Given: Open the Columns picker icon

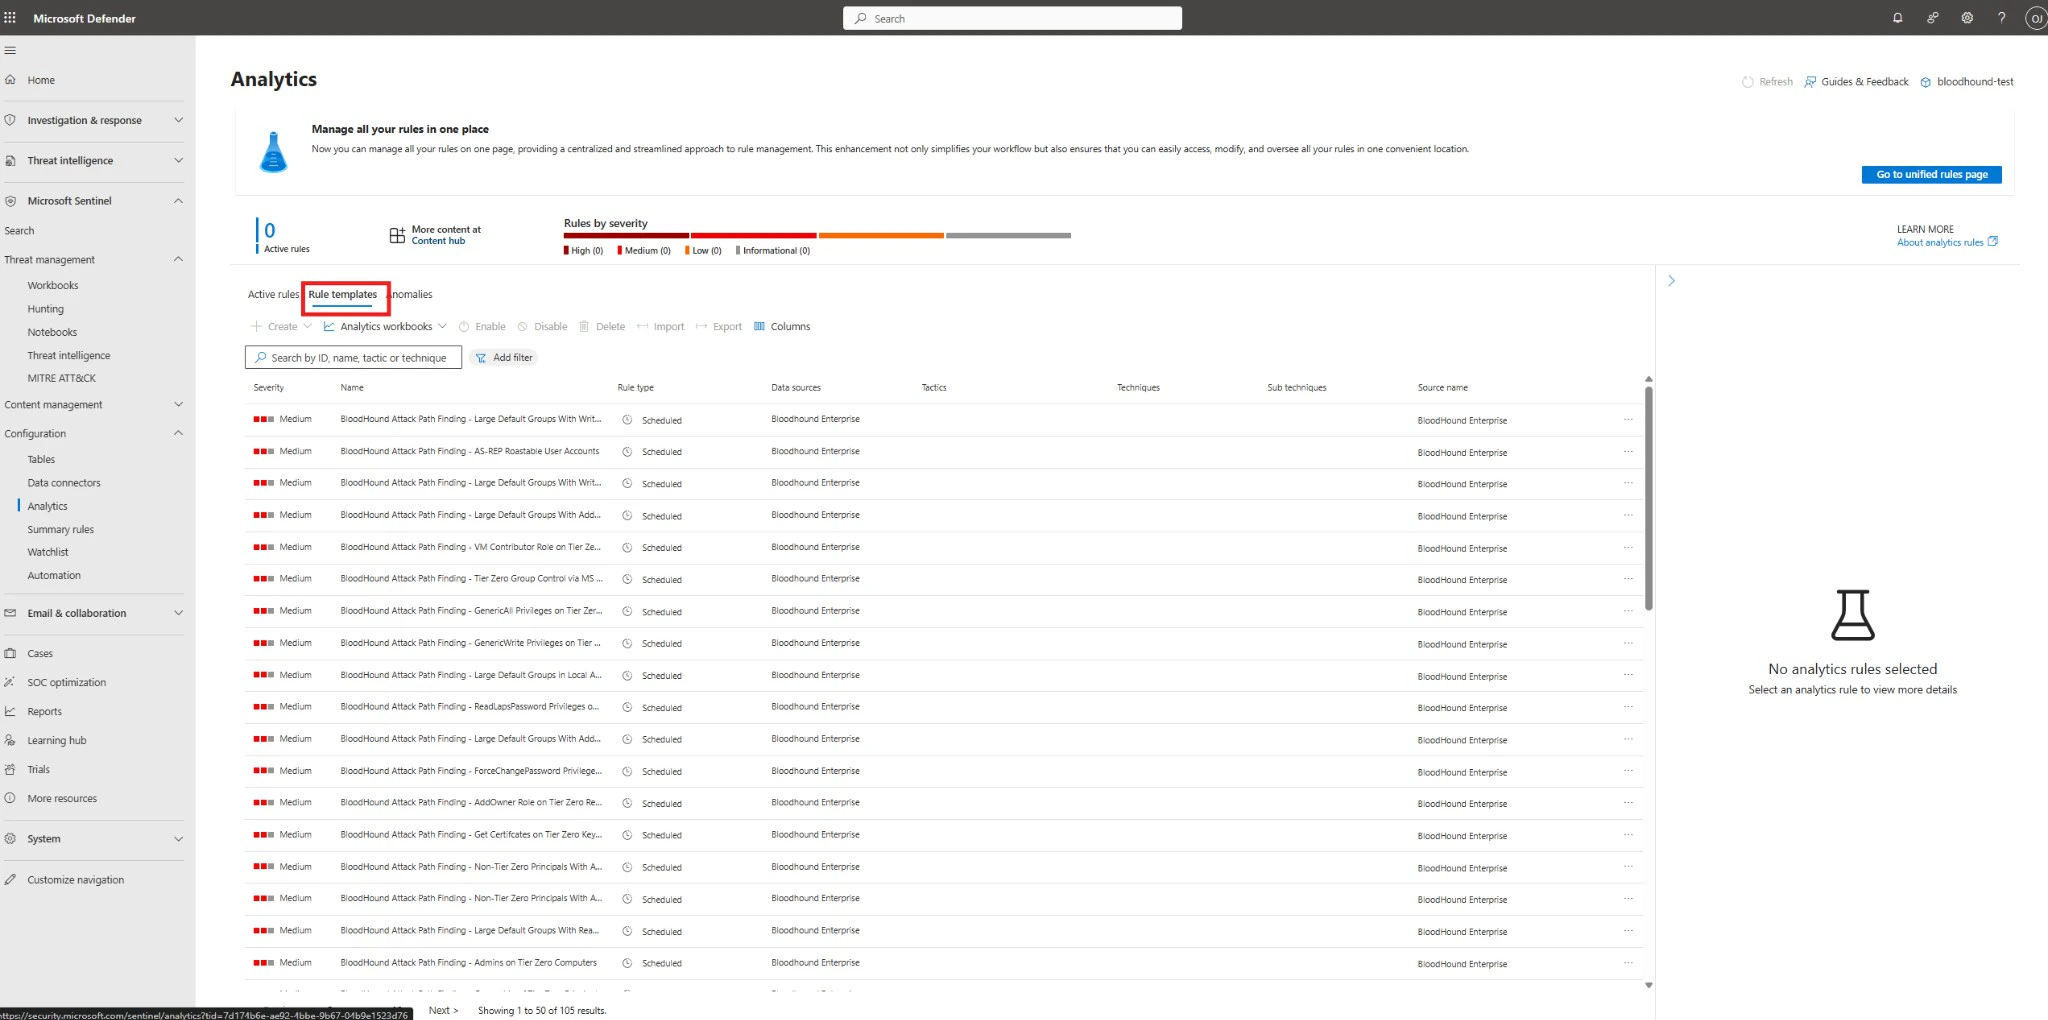Looking at the screenshot, I should pos(762,326).
